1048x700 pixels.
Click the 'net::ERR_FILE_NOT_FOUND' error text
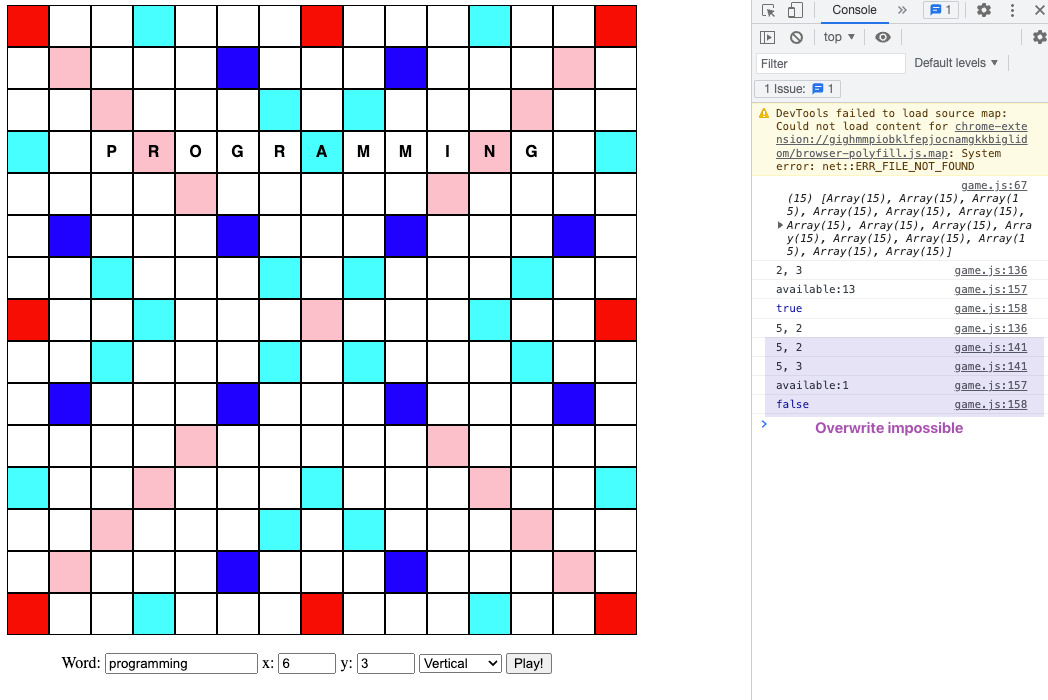(x=898, y=166)
